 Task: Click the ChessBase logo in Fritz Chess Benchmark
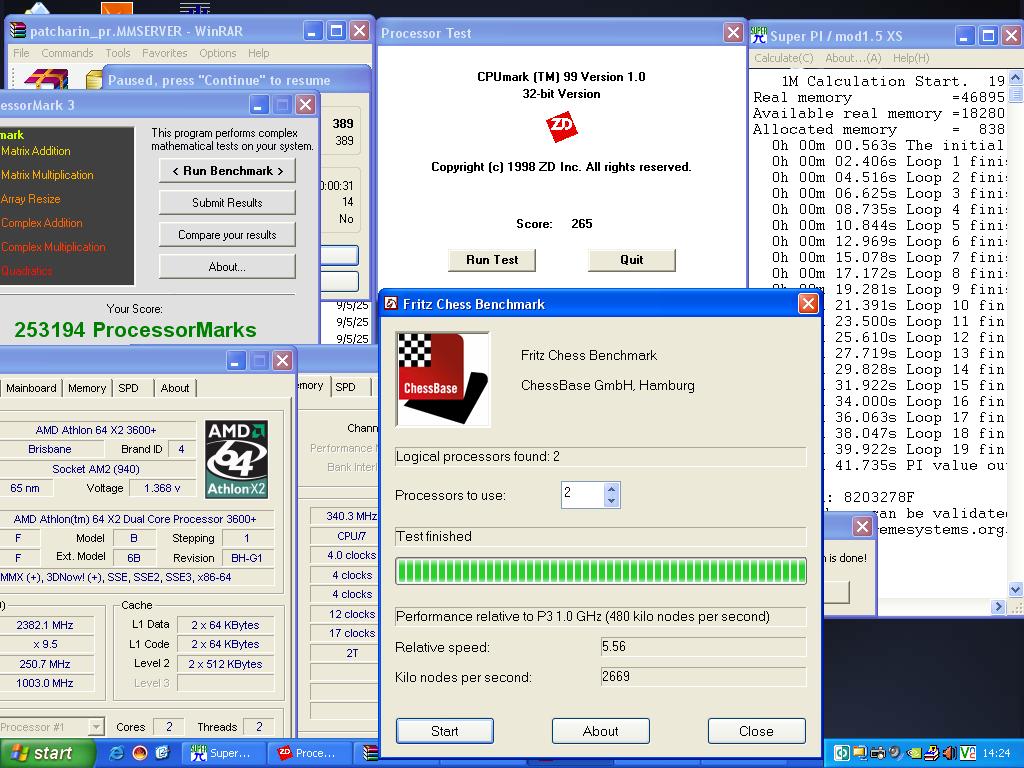point(443,379)
